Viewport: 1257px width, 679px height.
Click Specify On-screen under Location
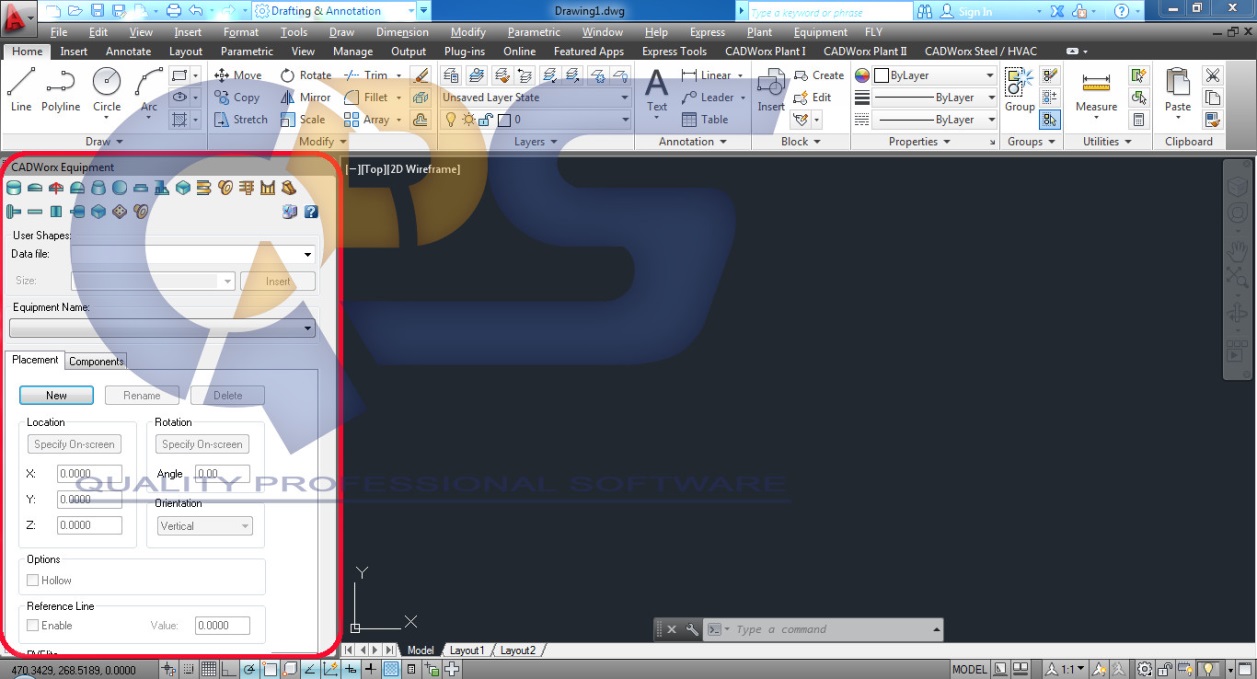pos(74,444)
